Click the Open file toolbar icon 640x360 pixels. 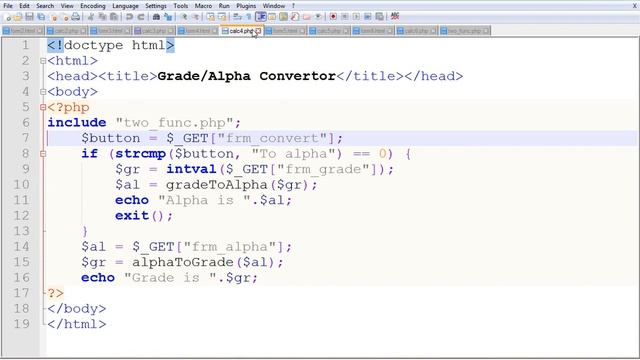click(18, 17)
